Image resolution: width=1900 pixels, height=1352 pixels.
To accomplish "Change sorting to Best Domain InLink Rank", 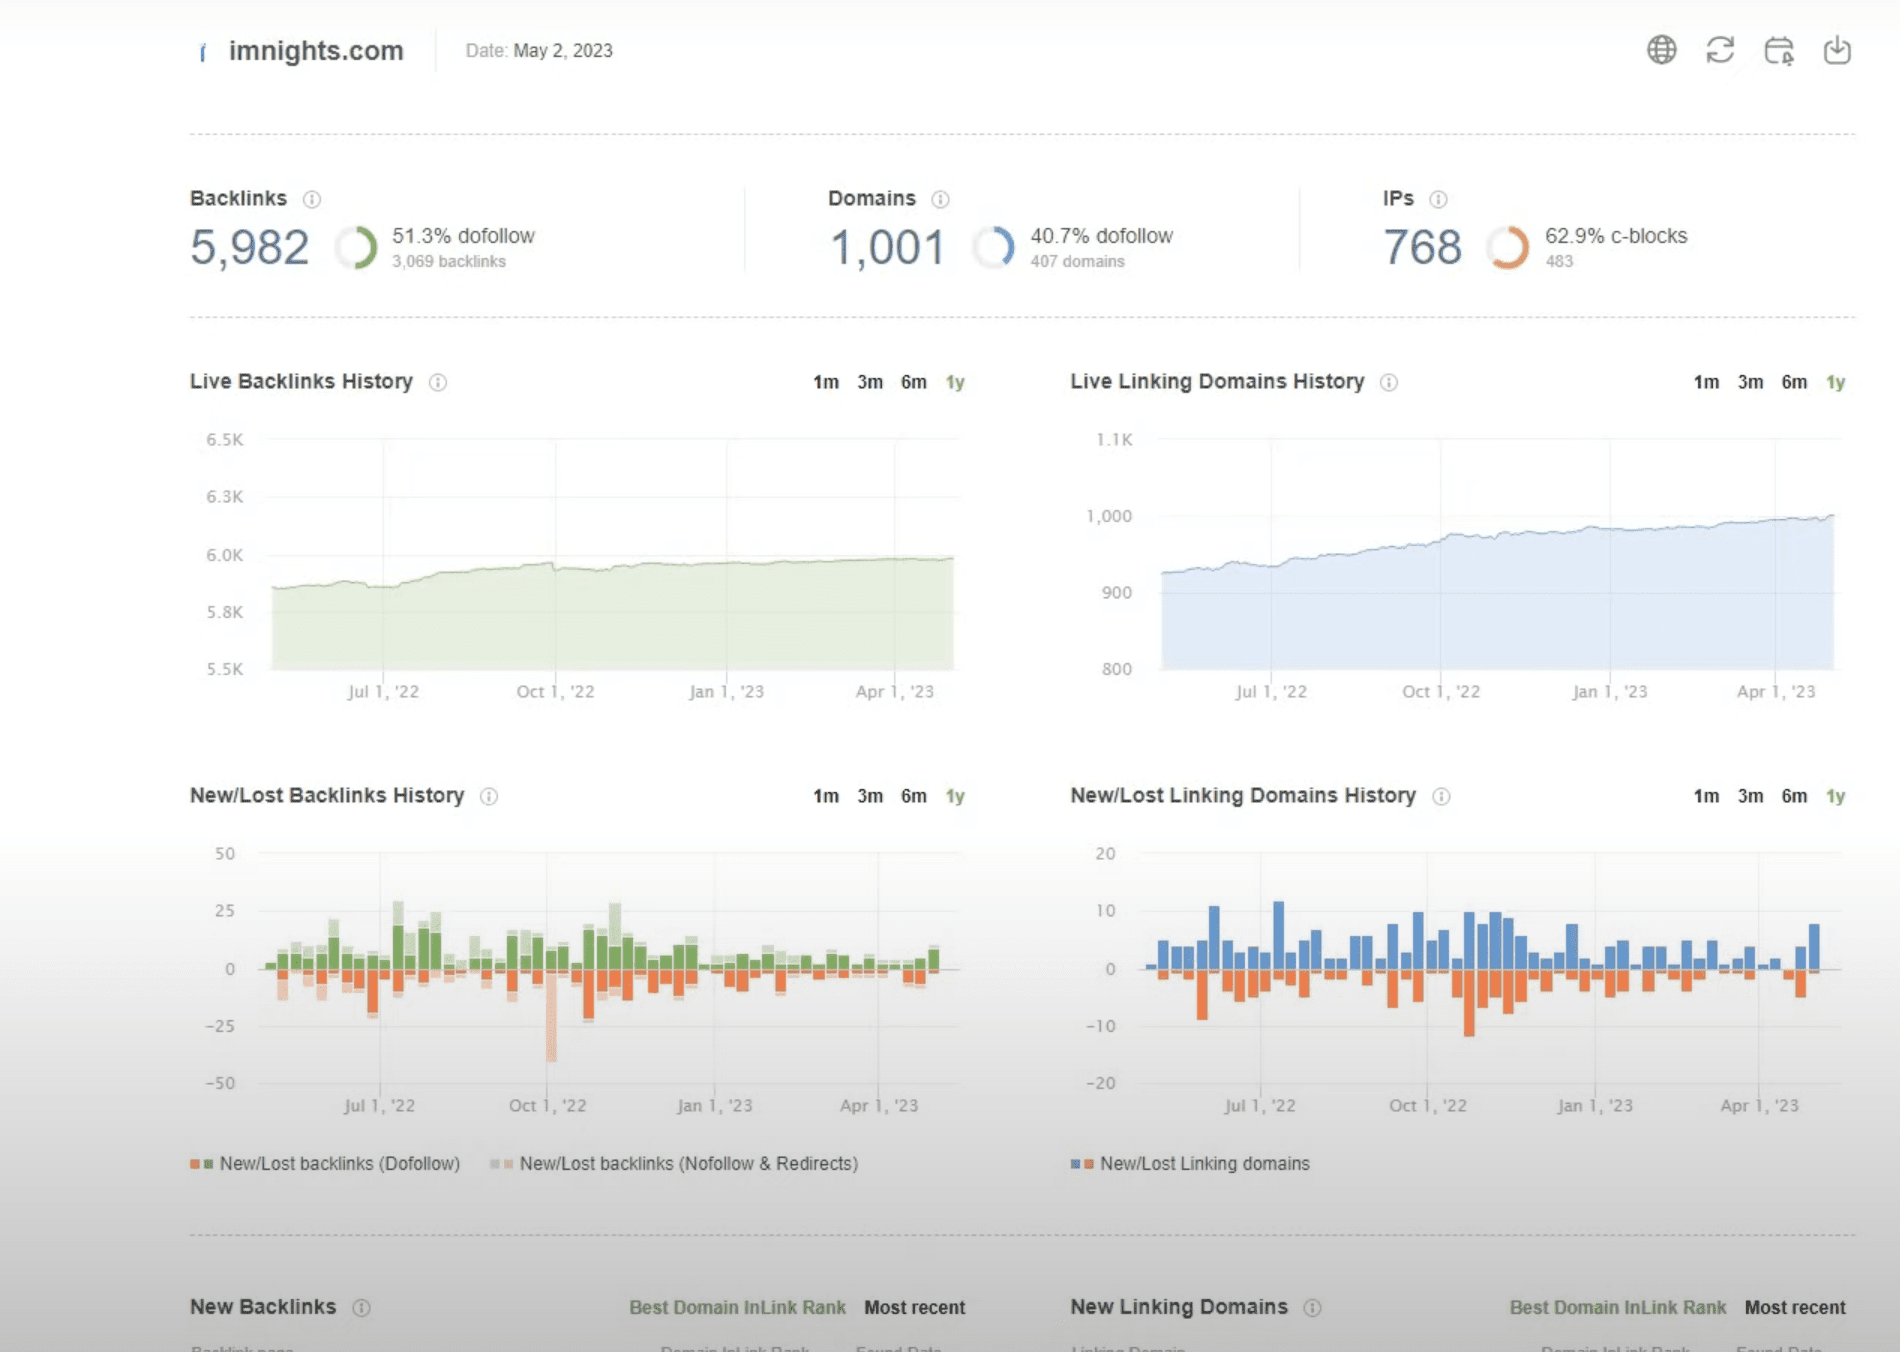I will [737, 1307].
